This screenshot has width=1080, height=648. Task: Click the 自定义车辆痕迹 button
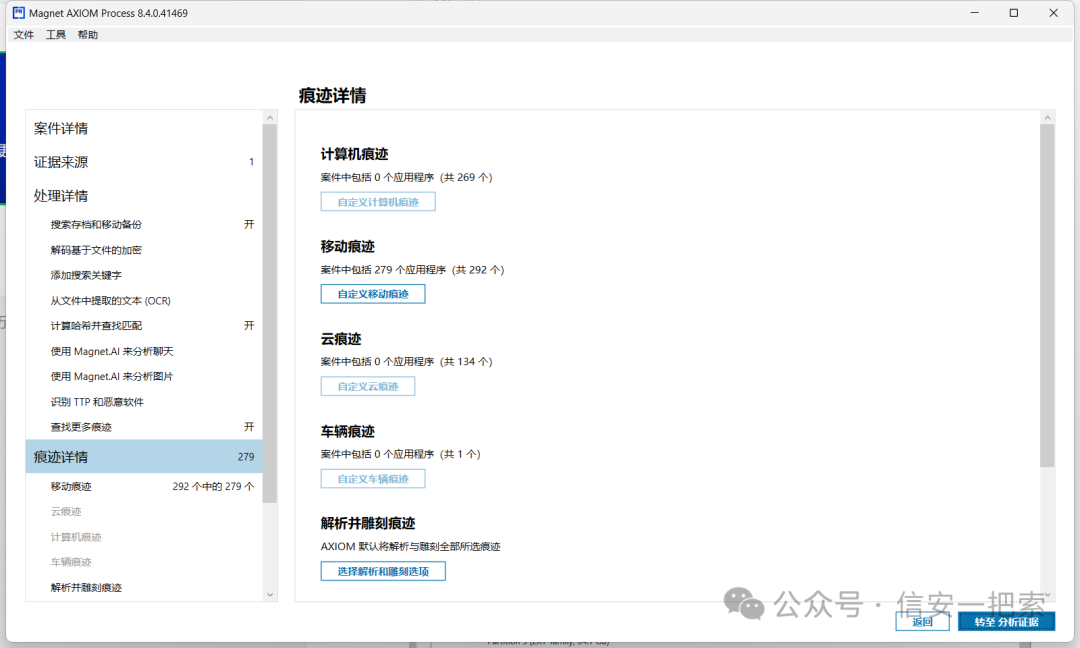point(373,479)
